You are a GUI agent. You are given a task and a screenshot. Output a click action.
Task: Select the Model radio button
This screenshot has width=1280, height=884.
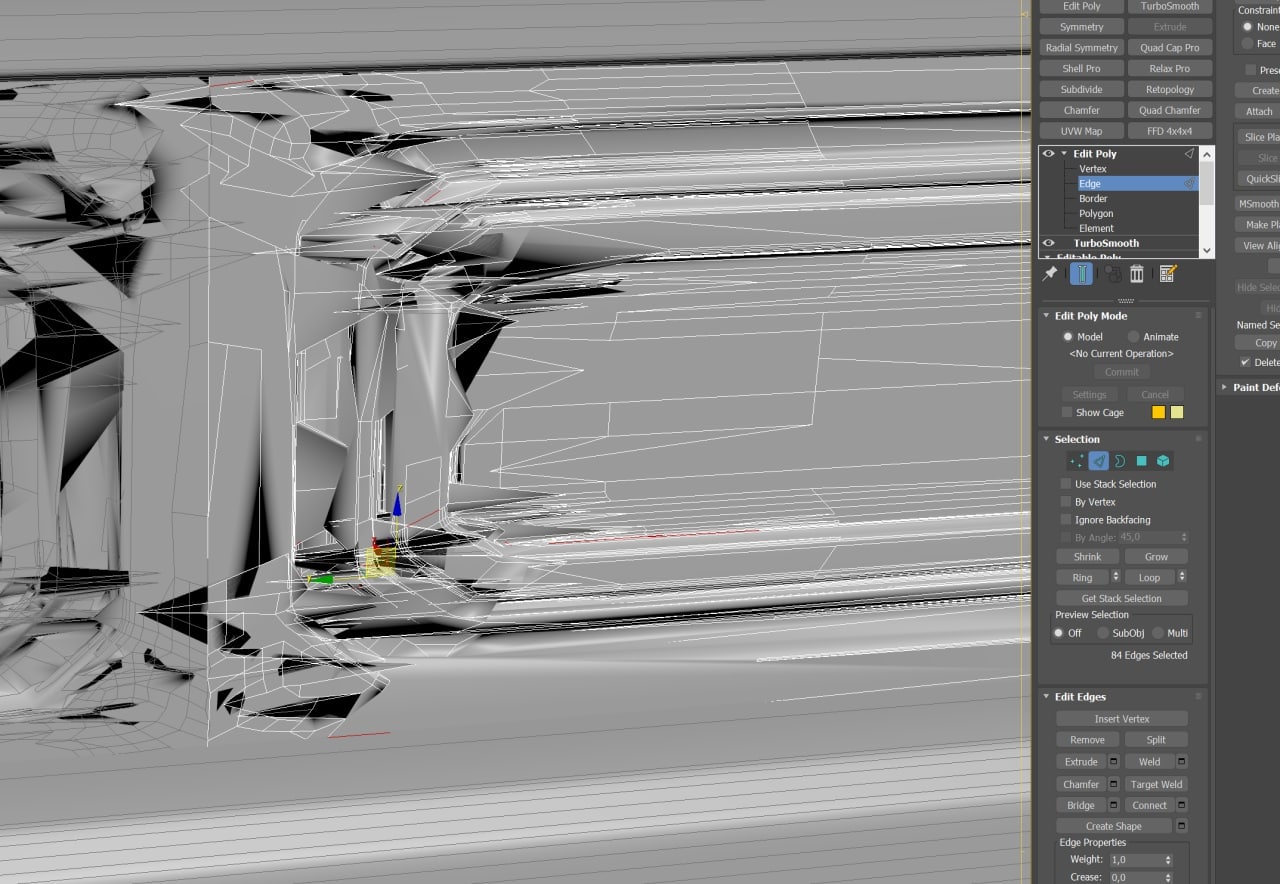pyautogui.click(x=1067, y=337)
